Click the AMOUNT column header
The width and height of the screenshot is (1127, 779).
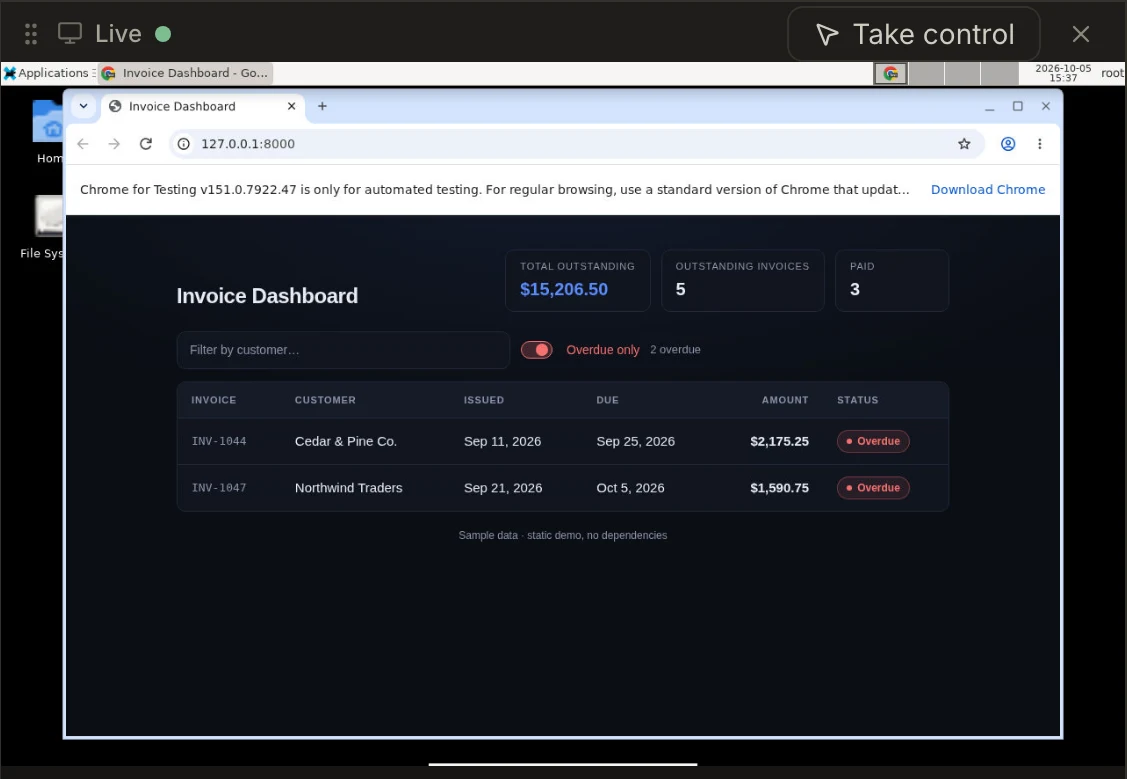point(785,400)
